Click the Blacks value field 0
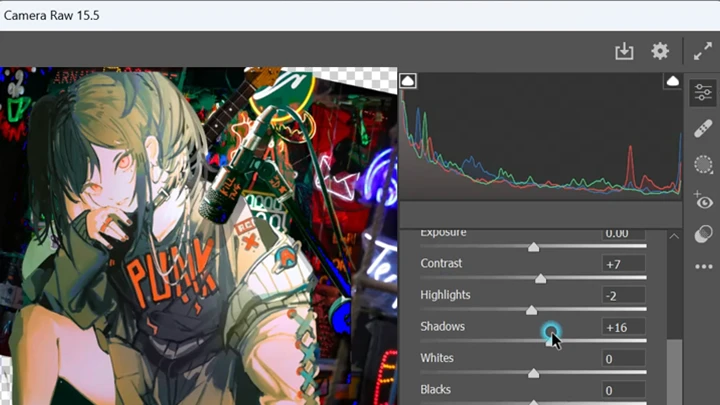 624,390
